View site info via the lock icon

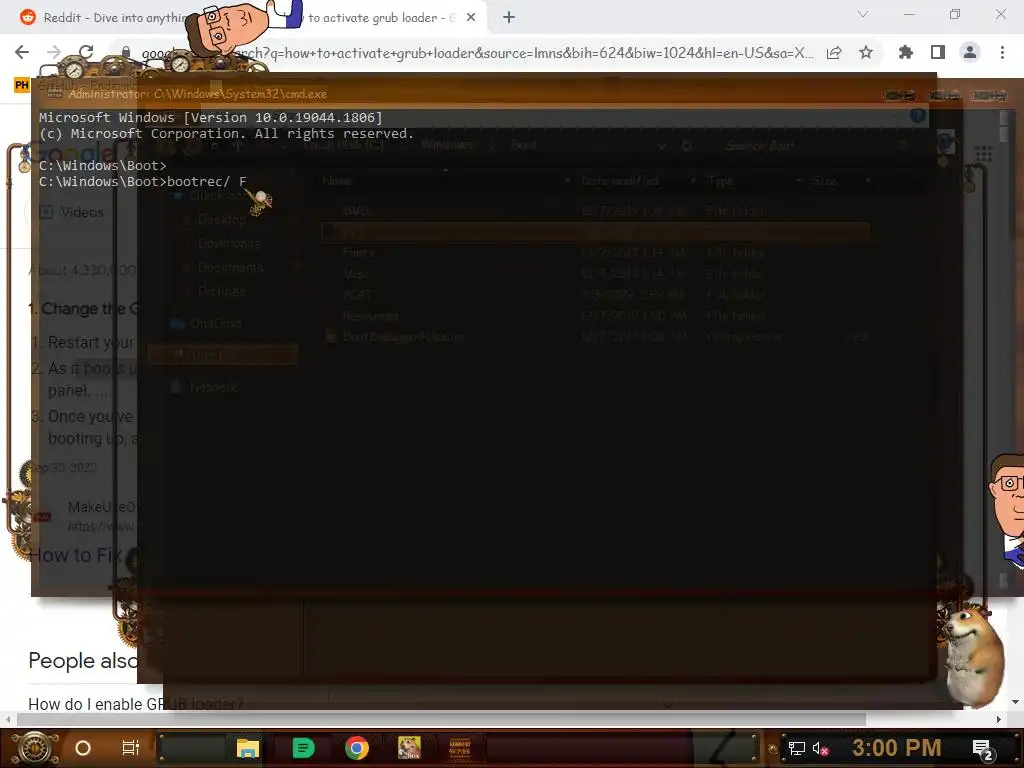(x=126, y=52)
